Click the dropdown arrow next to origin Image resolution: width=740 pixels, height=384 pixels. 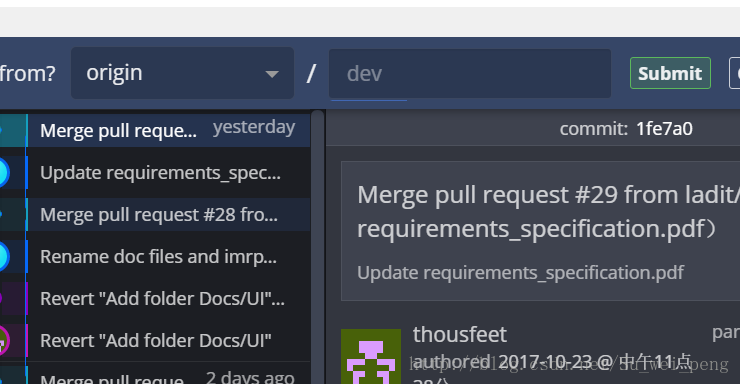click(x=272, y=74)
